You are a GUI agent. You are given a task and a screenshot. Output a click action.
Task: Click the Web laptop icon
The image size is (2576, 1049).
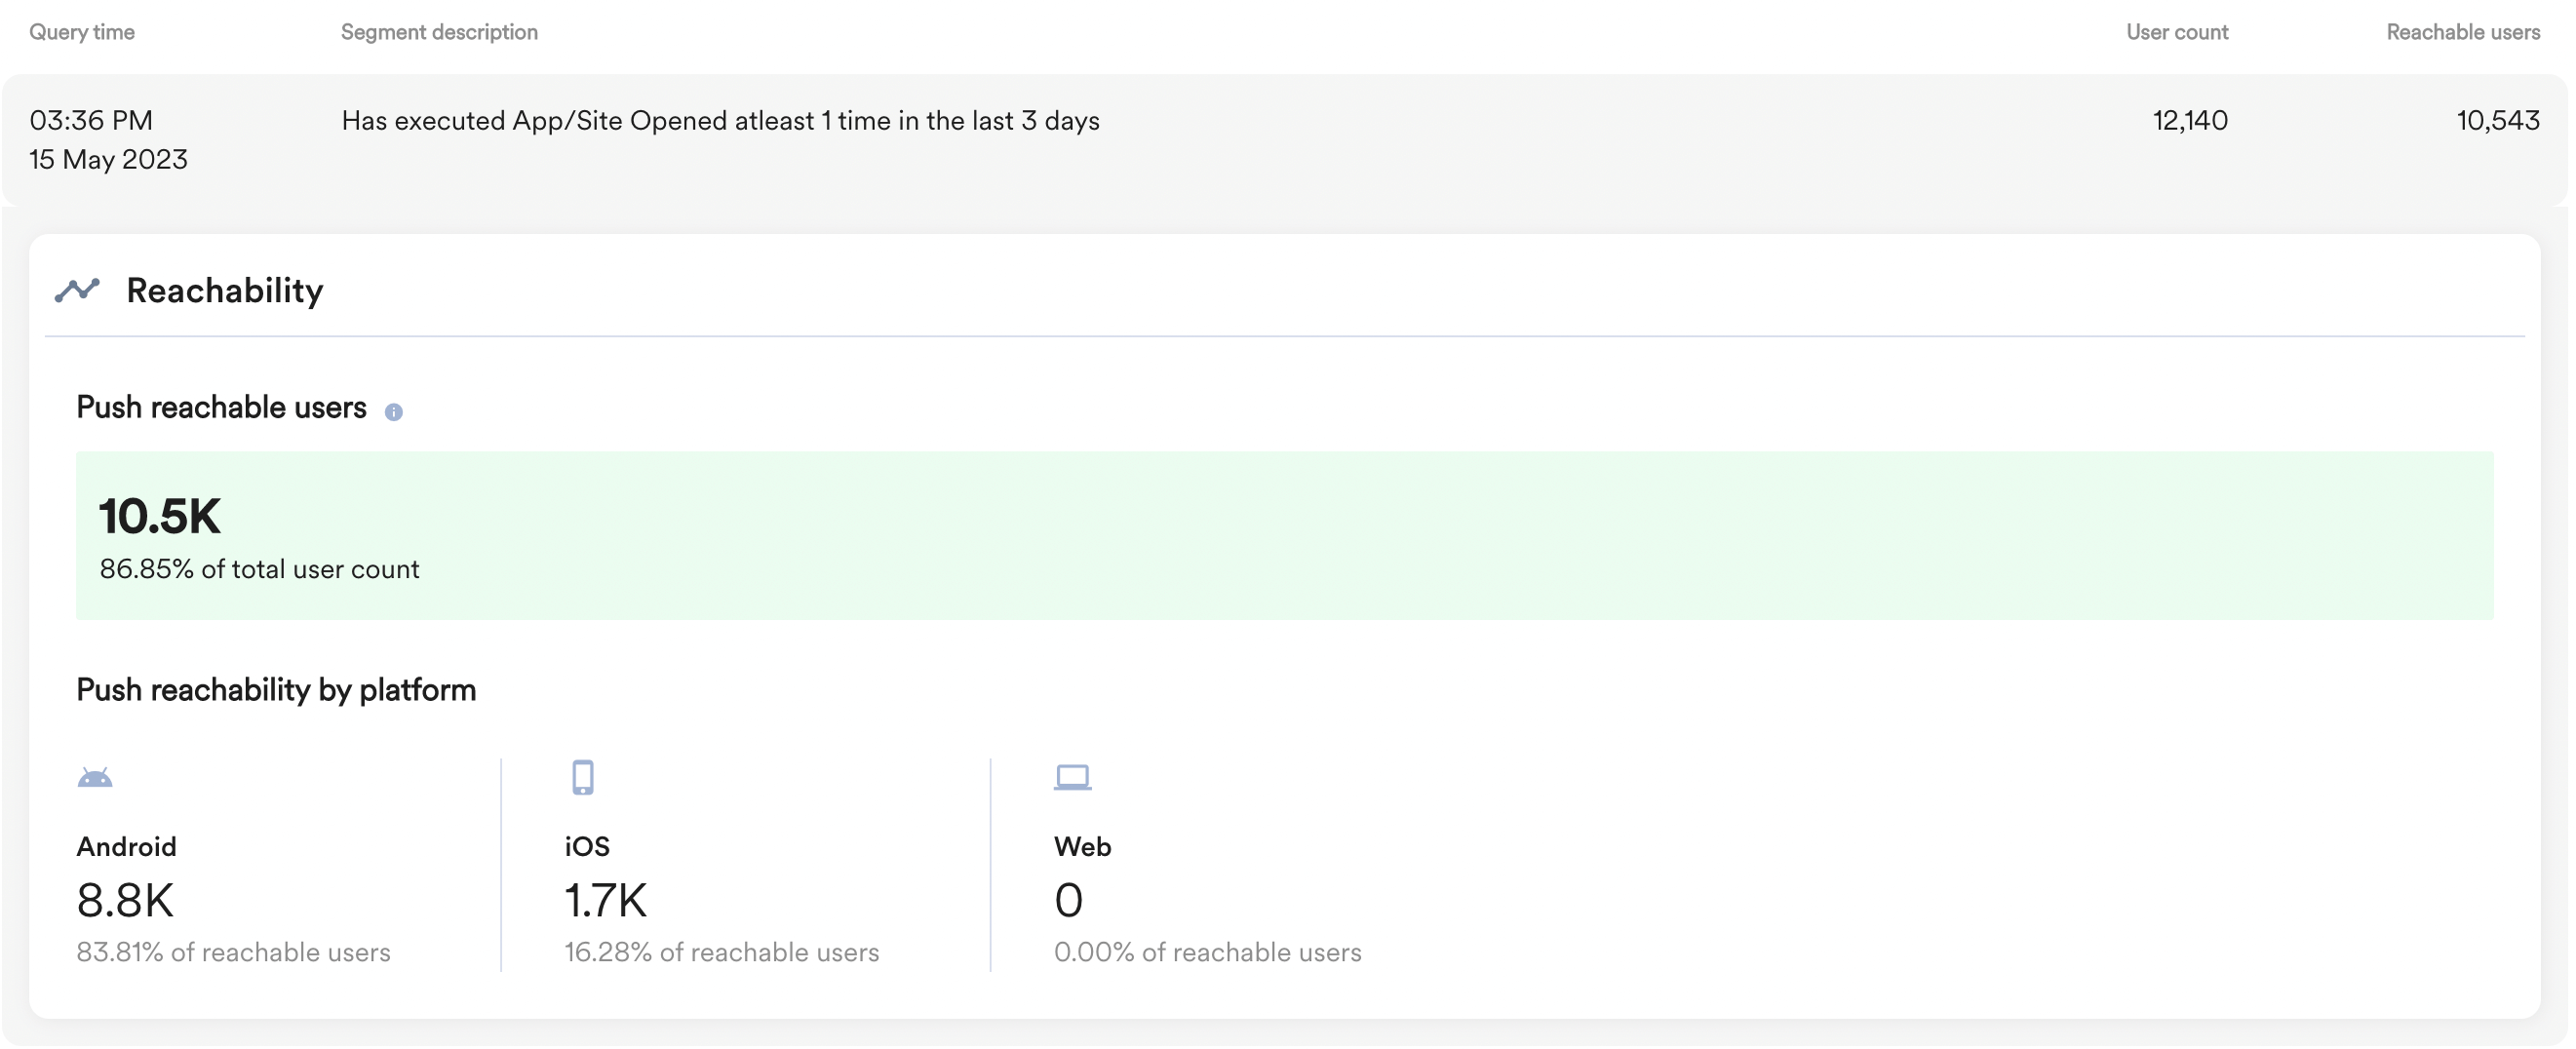click(1072, 777)
